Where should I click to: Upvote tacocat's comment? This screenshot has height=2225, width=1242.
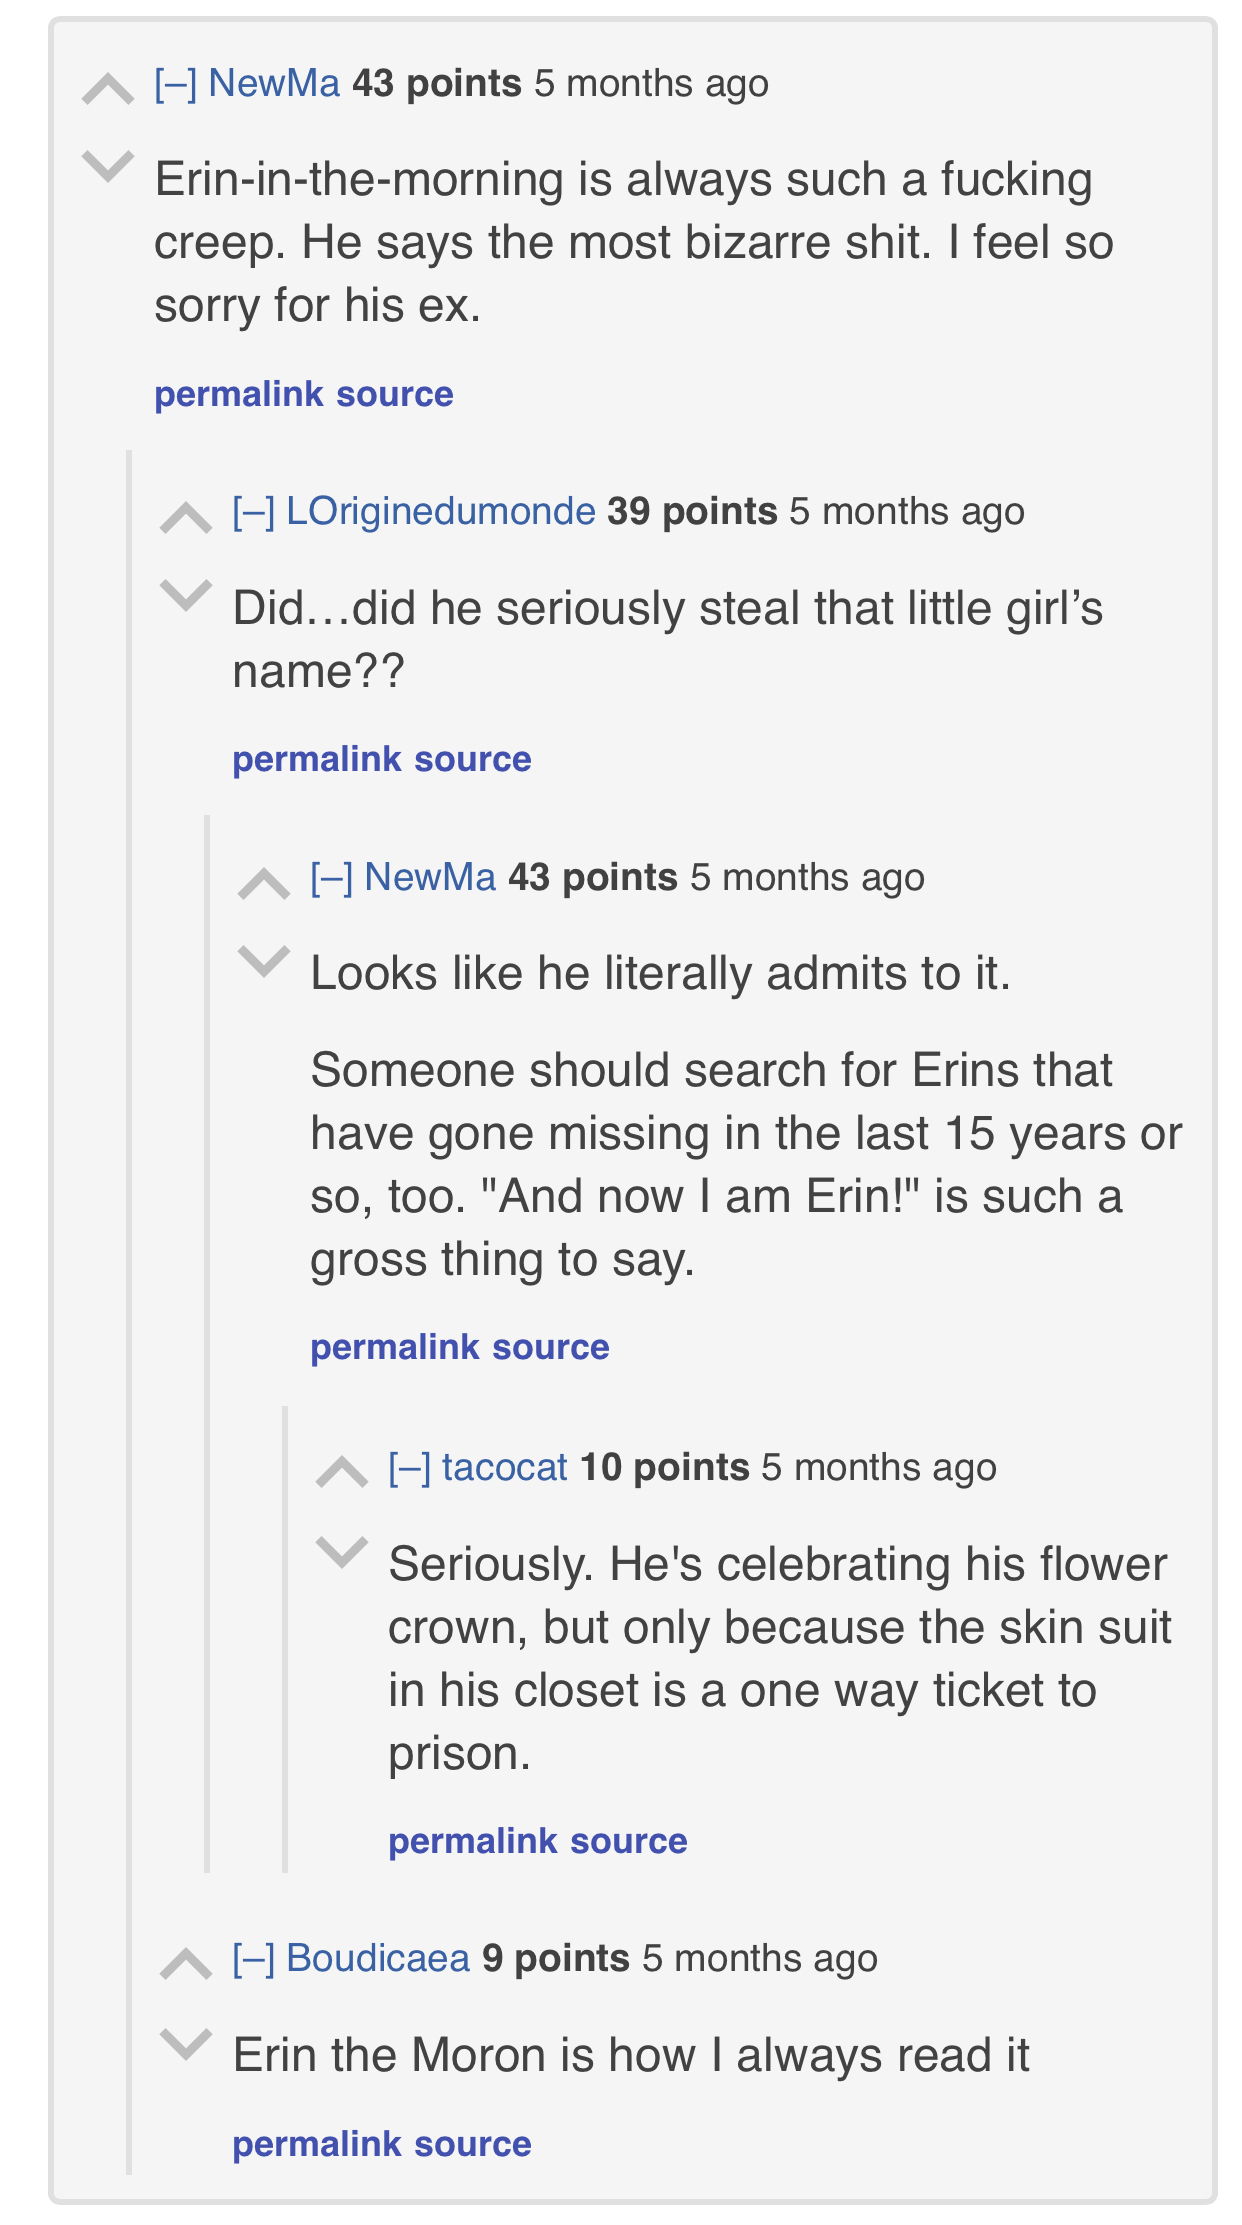[342, 1472]
